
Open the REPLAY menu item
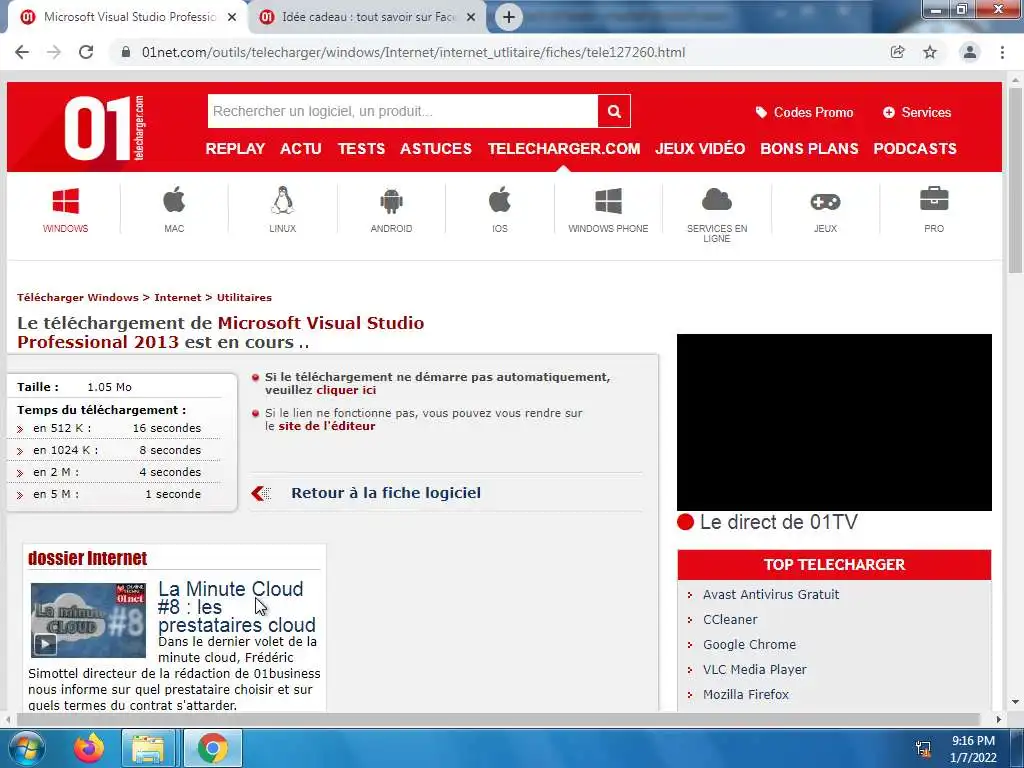(235, 149)
